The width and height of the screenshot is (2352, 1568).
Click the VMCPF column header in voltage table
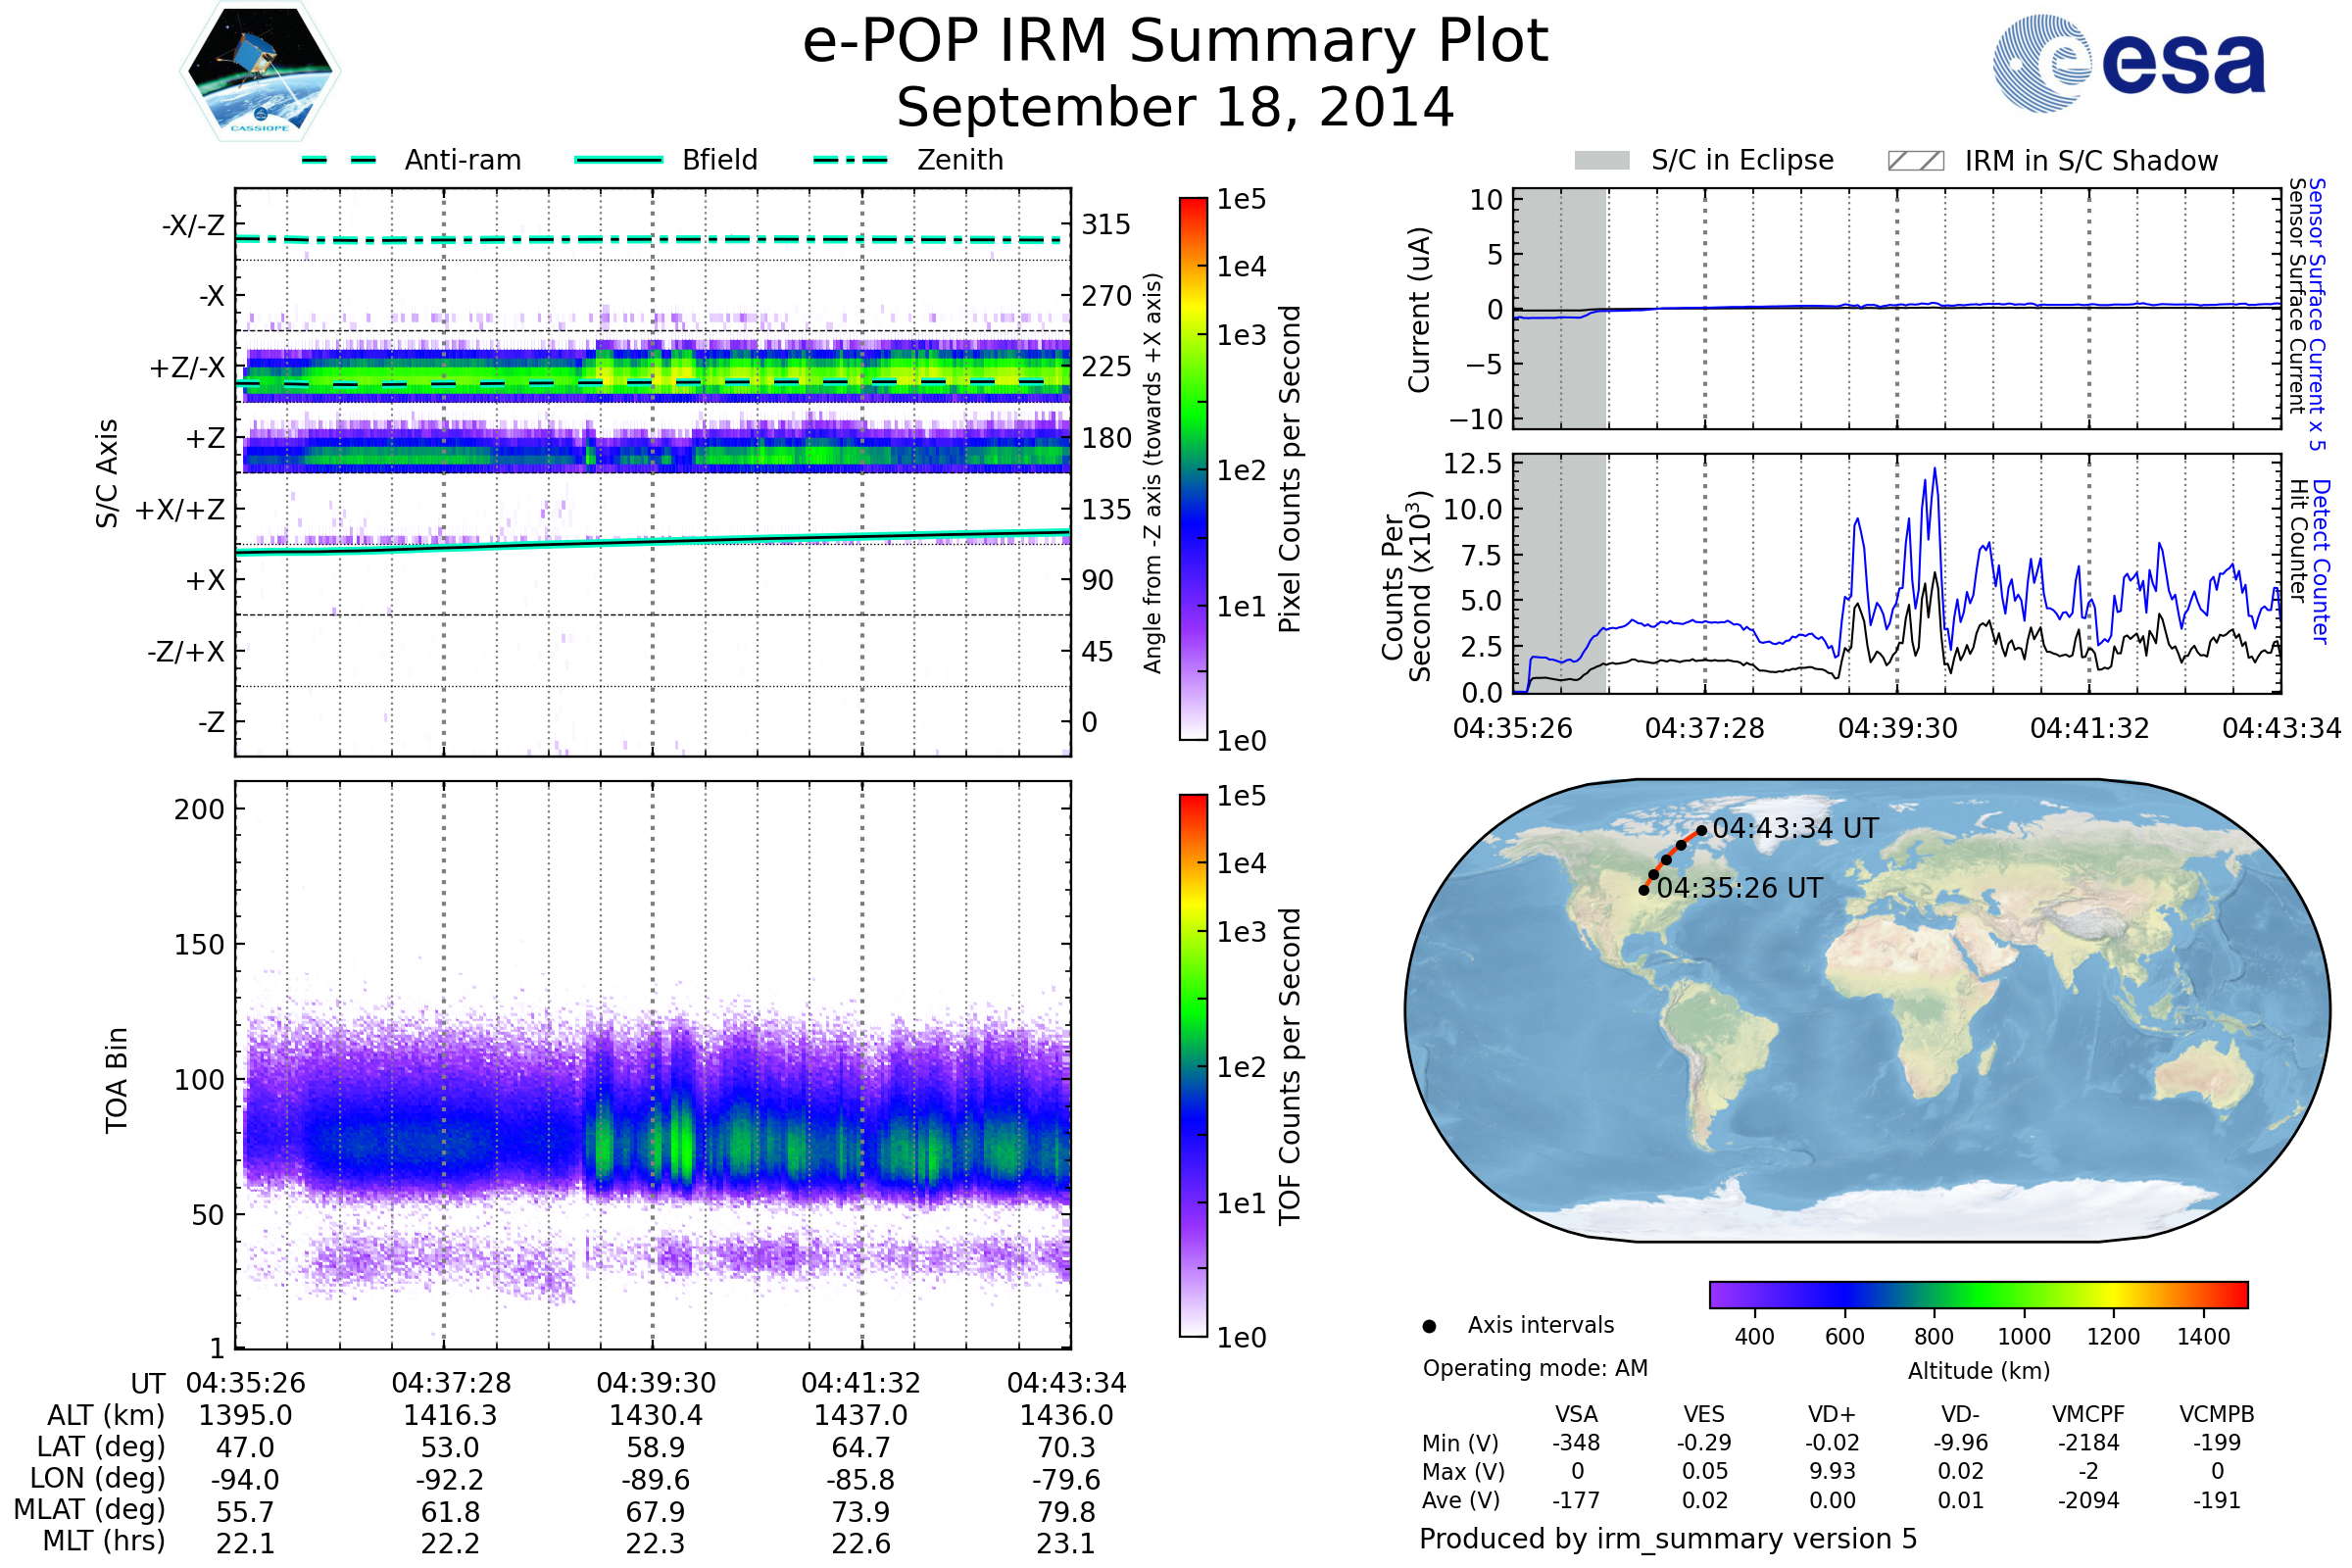pyautogui.click(x=2088, y=1414)
